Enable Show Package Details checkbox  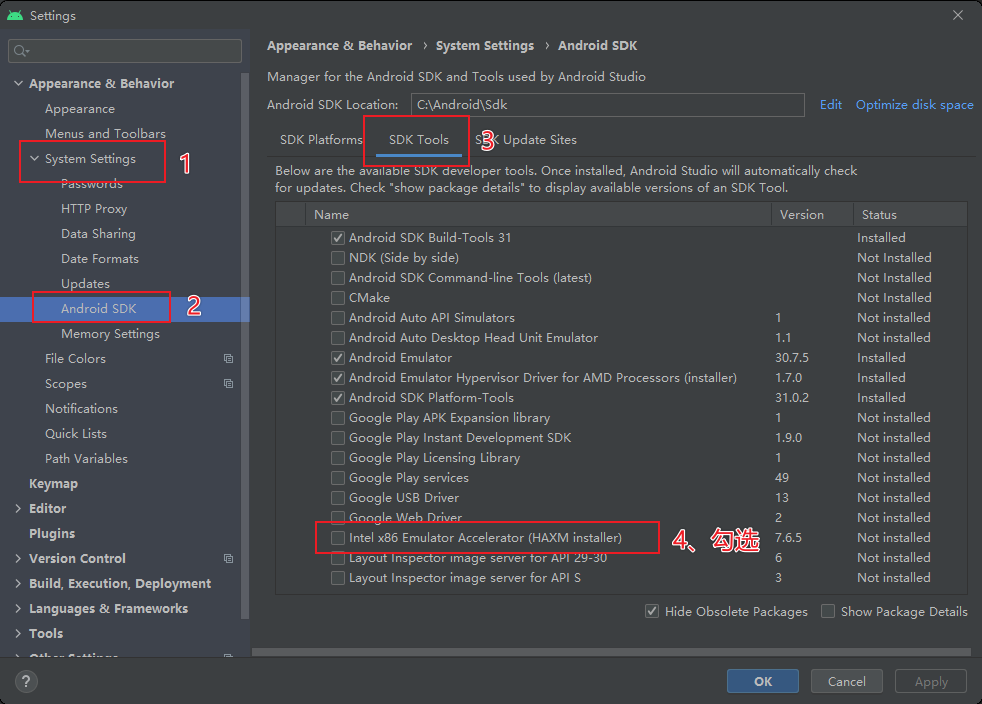828,611
